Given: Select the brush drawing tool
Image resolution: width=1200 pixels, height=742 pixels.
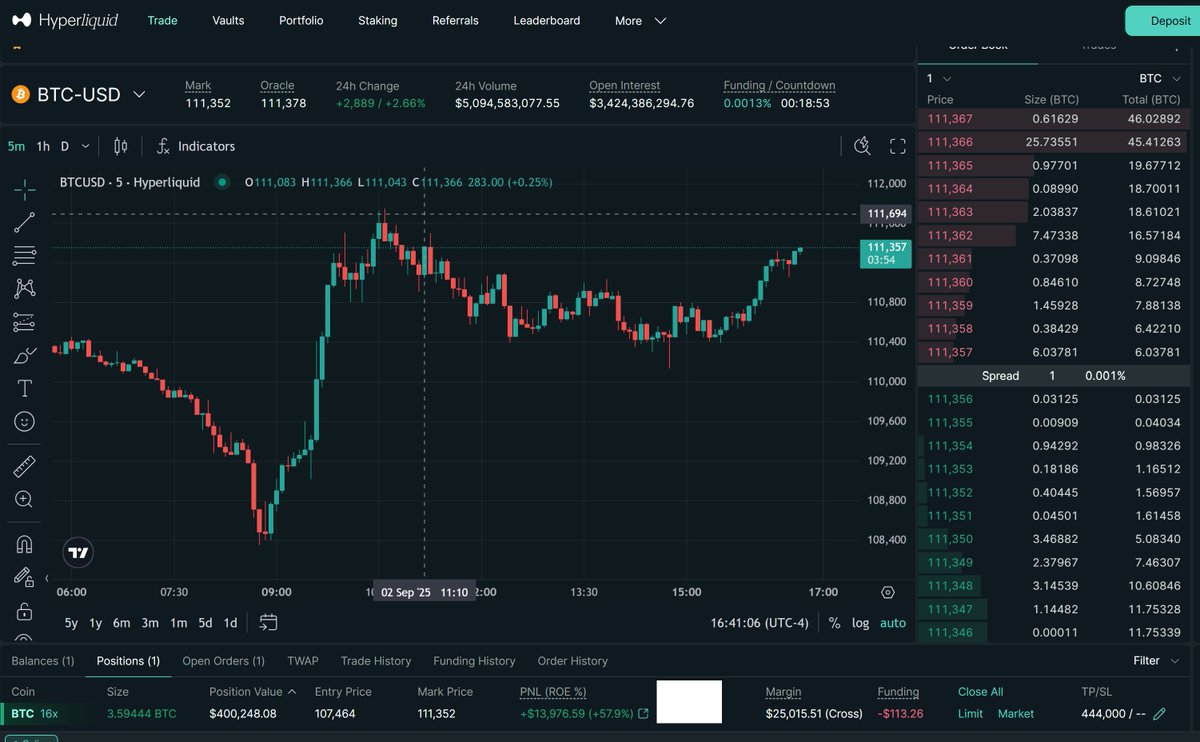Looking at the screenshot, I should click(x=25, y=355).
